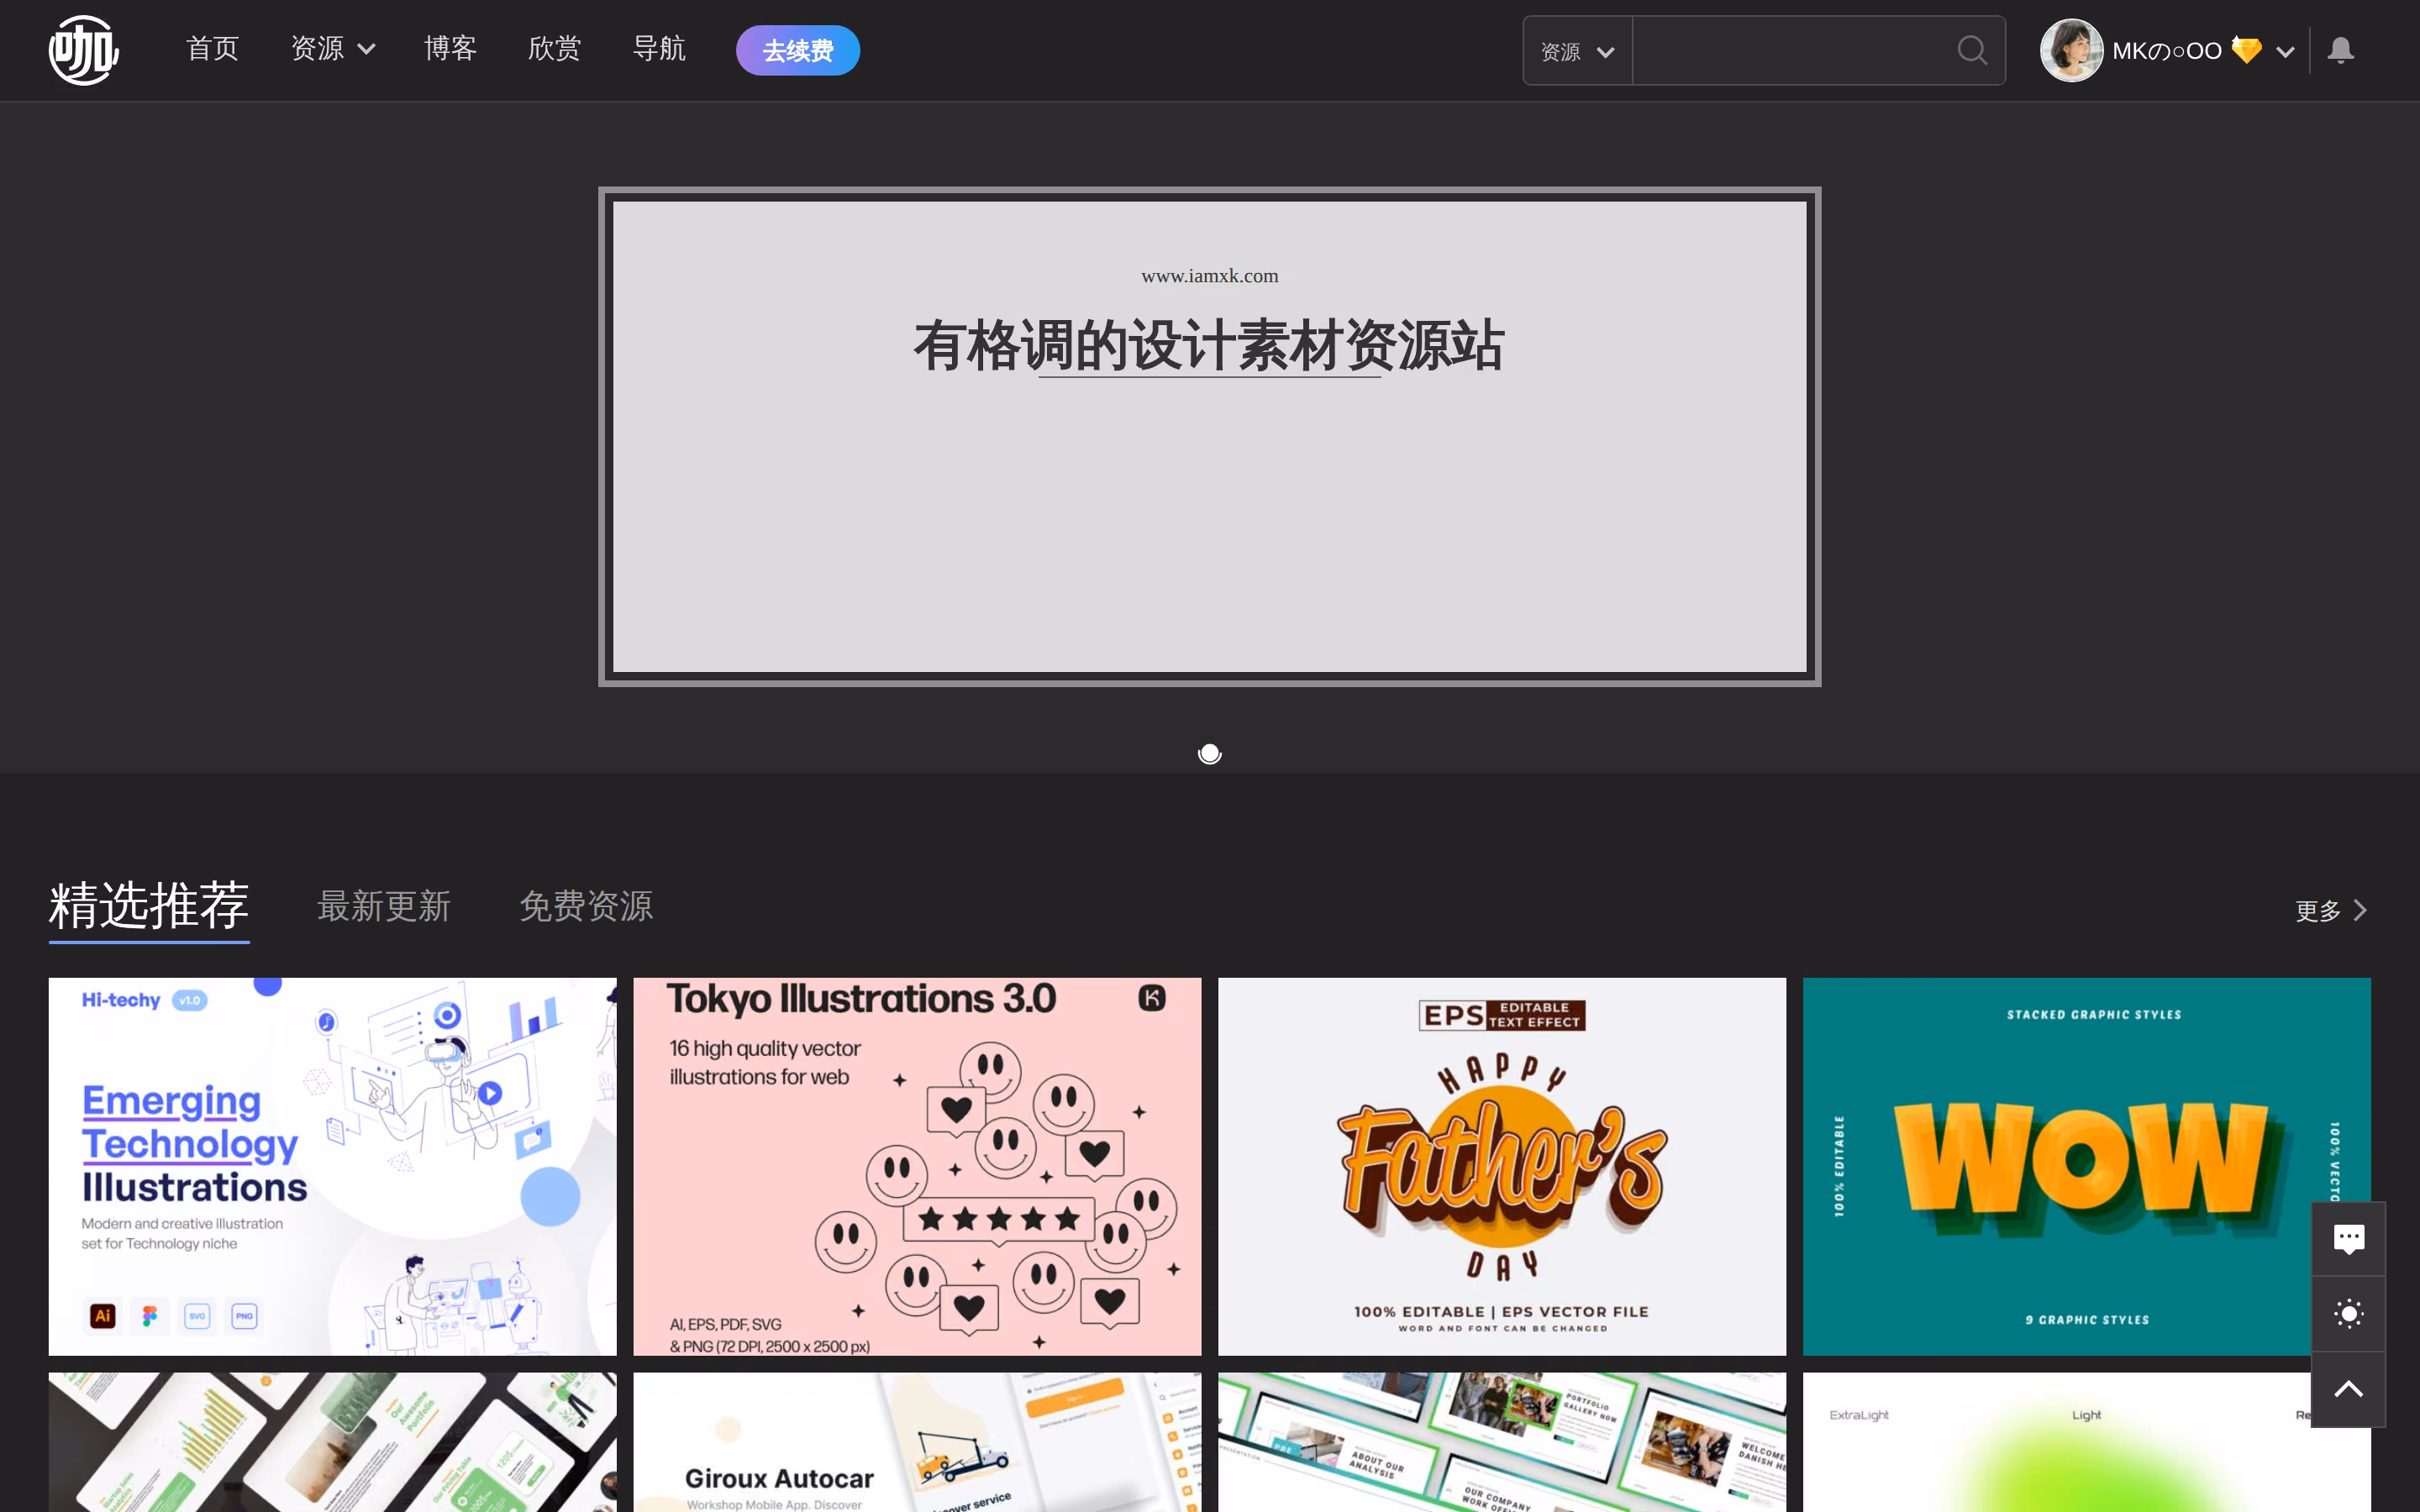The height and width of the screenshot is (1512, 2420).
Task: Open the 博客 menu item
Action: pyautogui.click(x=450, y=49)
